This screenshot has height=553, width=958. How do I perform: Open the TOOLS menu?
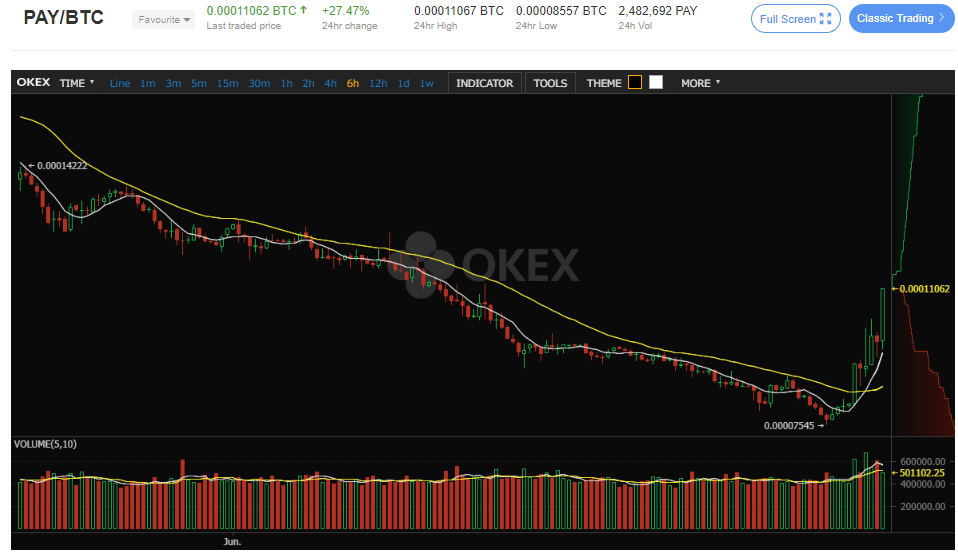(x=550, y=83)
